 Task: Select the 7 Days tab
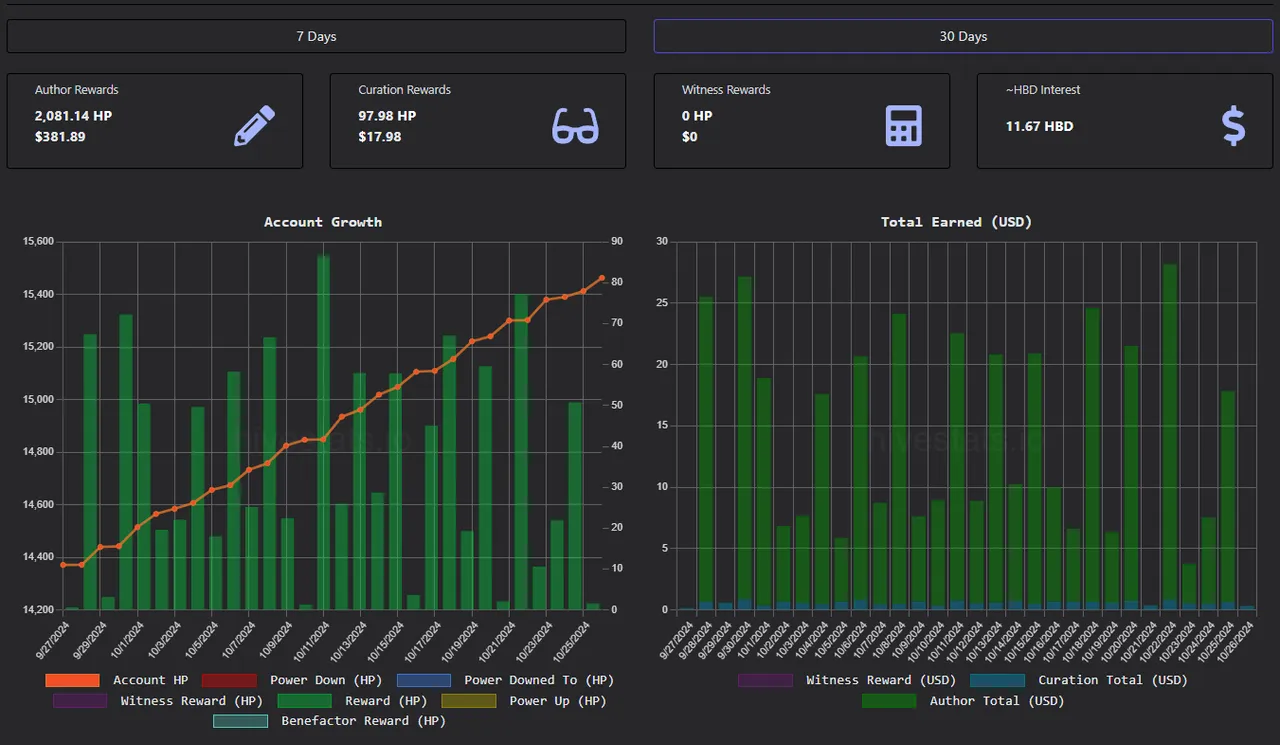(316, 36)
